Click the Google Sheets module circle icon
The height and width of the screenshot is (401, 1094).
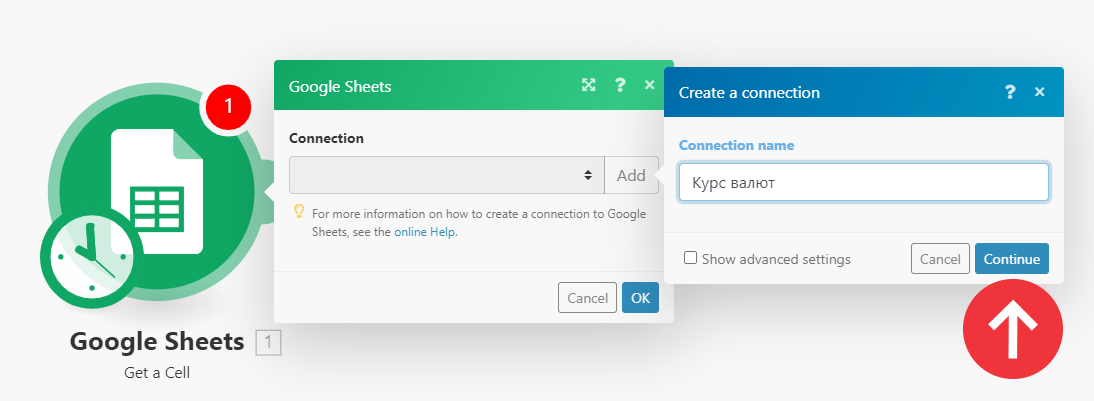(x=157, y=192)
